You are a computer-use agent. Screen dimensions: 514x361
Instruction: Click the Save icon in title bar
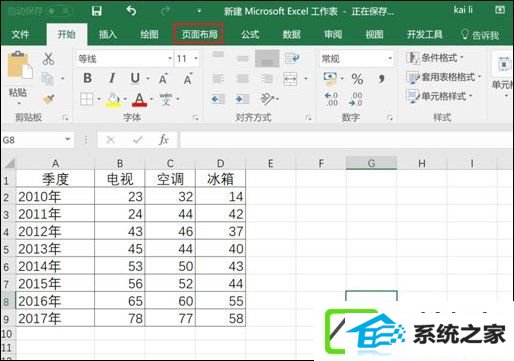(97, 11)
